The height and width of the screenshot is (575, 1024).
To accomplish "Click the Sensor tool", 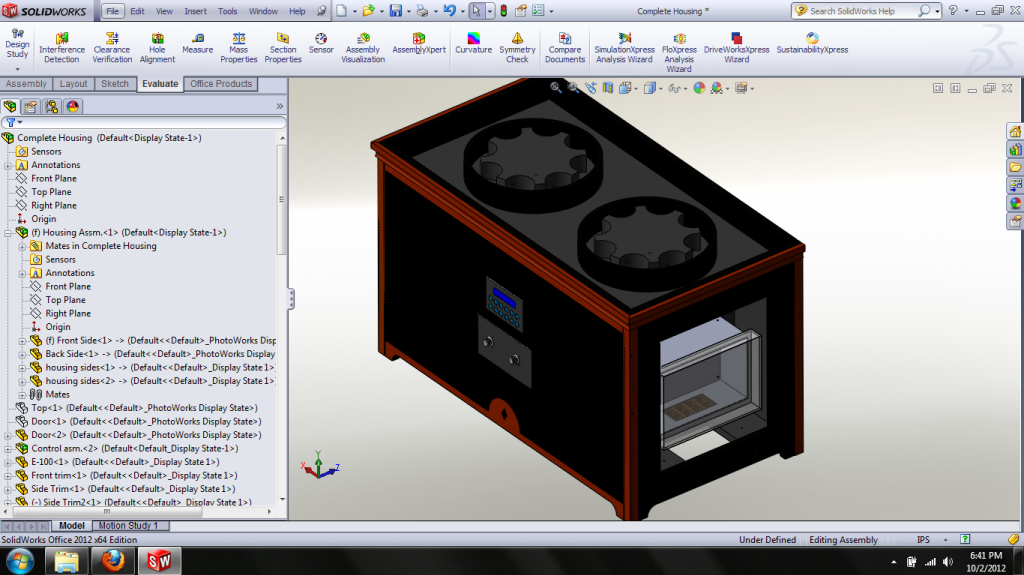I will click(321, 44).
